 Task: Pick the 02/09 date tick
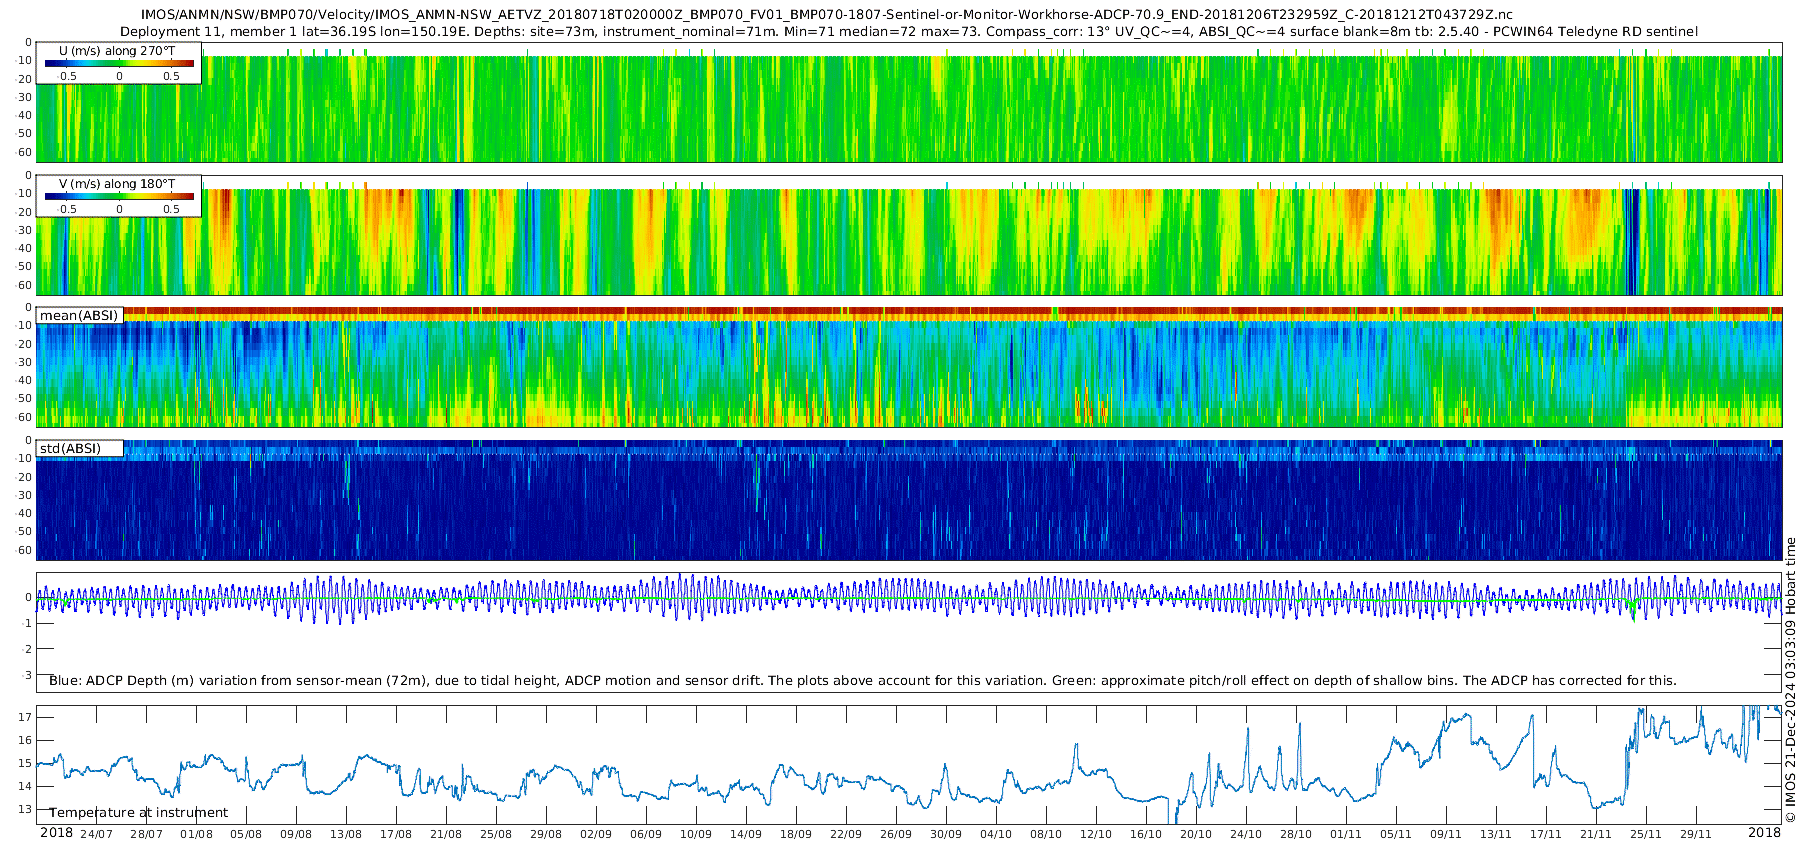pos(596,834)
